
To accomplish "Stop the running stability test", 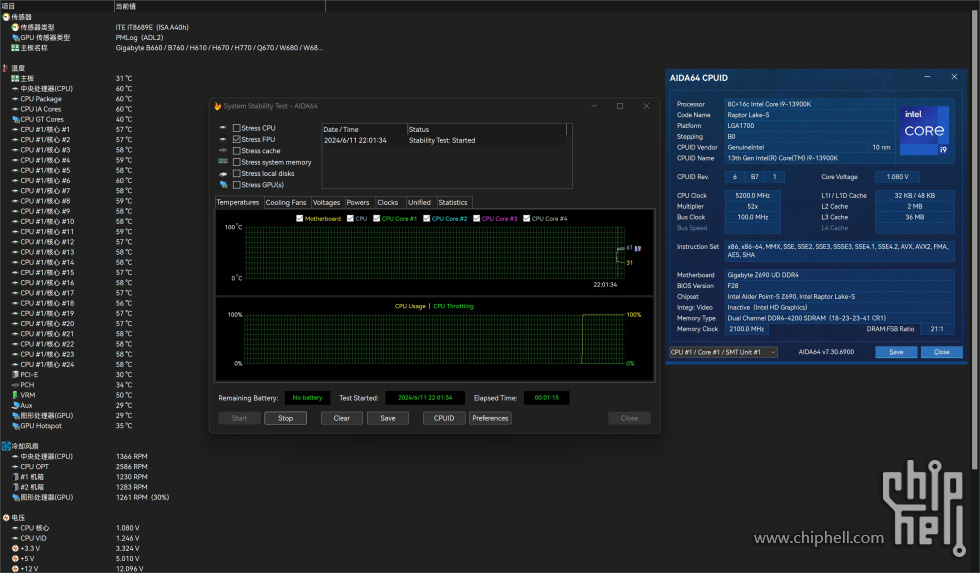I will tap(286, 418).
